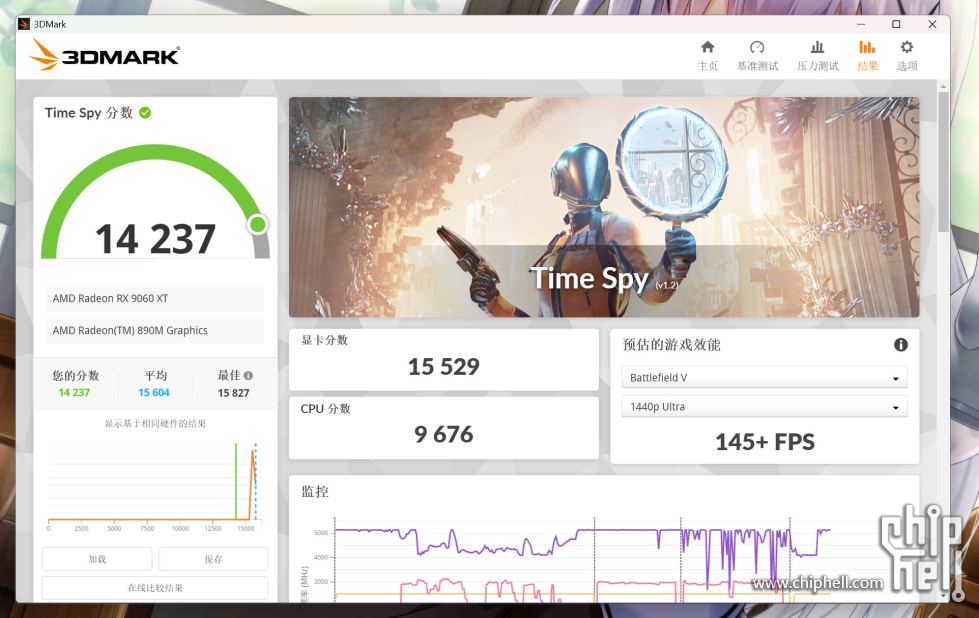The height and width of the screenshot is (618, 979).
Task: Click the vertical scrollbar thumb
Action: pos(943,162)
